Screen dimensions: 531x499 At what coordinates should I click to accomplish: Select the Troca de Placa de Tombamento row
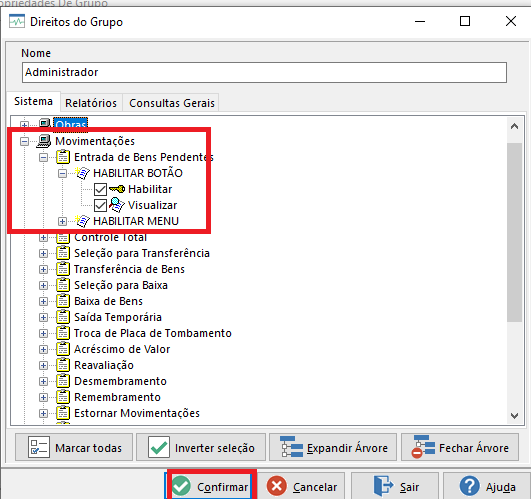point(152,333)
